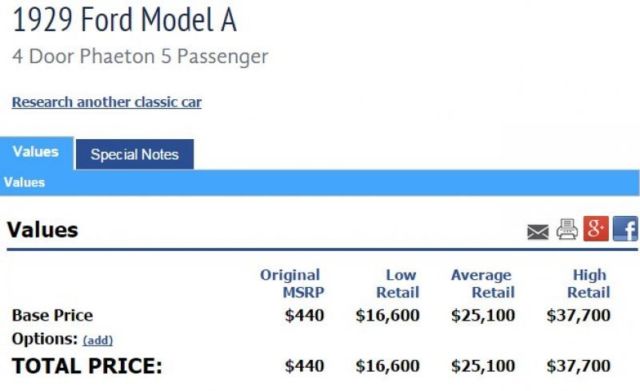The width and height of the screenshot is (640, 391).
Task: Share values via the Facebook icon
Action: click(x=625, y=229)
